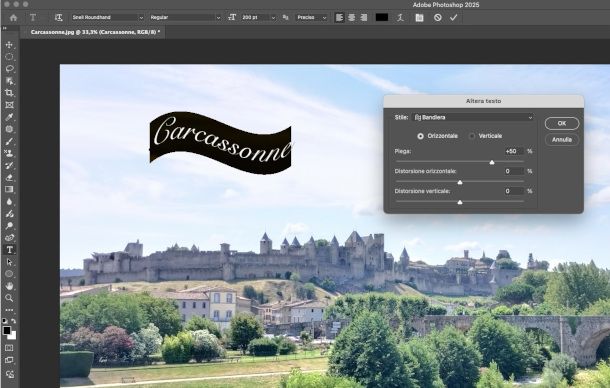Open the Edit Toolbar three-dots menu

9,310
